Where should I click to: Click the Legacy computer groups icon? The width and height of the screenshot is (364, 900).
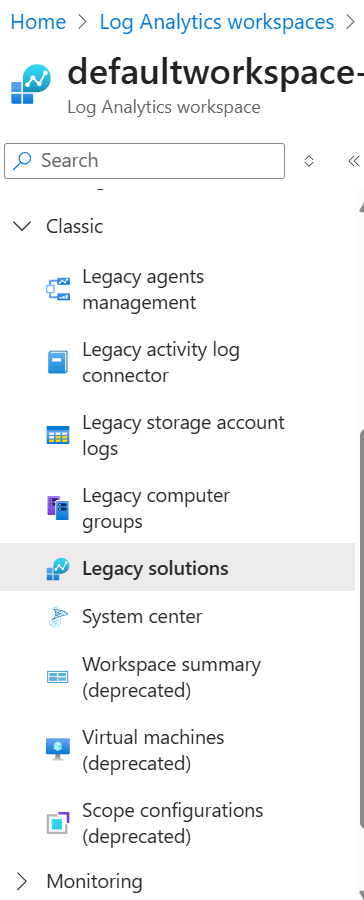(57, 508)
